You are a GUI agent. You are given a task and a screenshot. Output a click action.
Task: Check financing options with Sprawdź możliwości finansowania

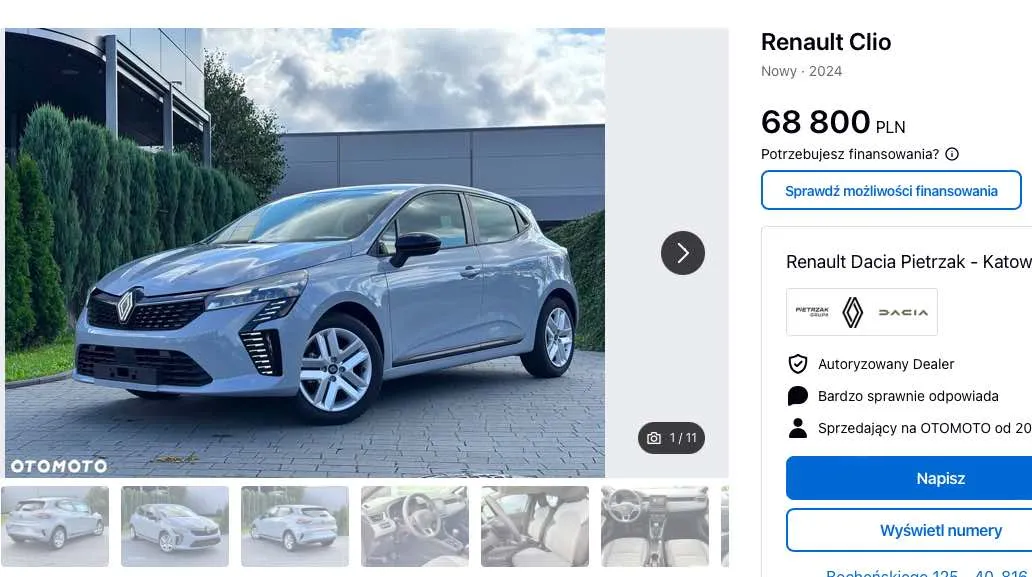(x=891, y=190)
